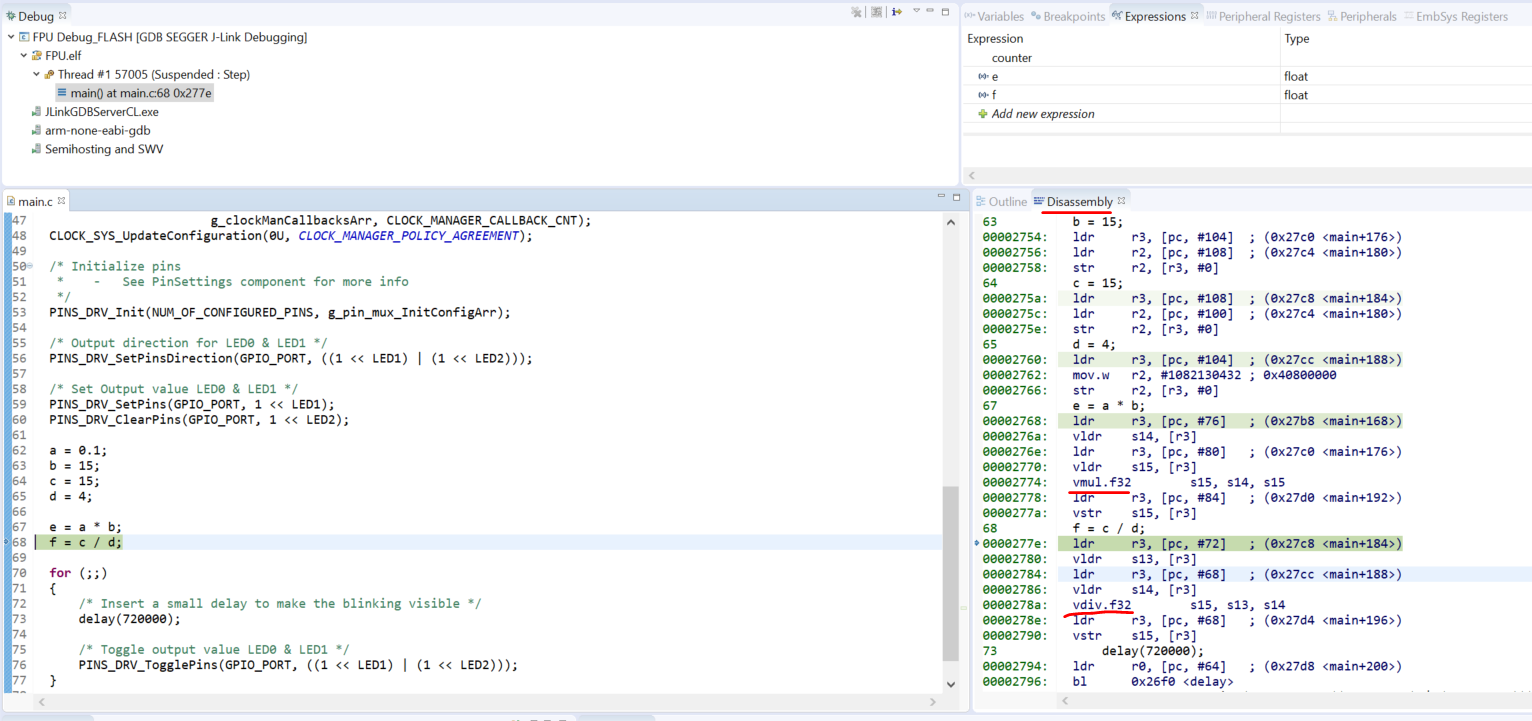The image size is (1532, 721).
Task: Click the Remove All Terminated Launches icon
Action: click(856, 11)
